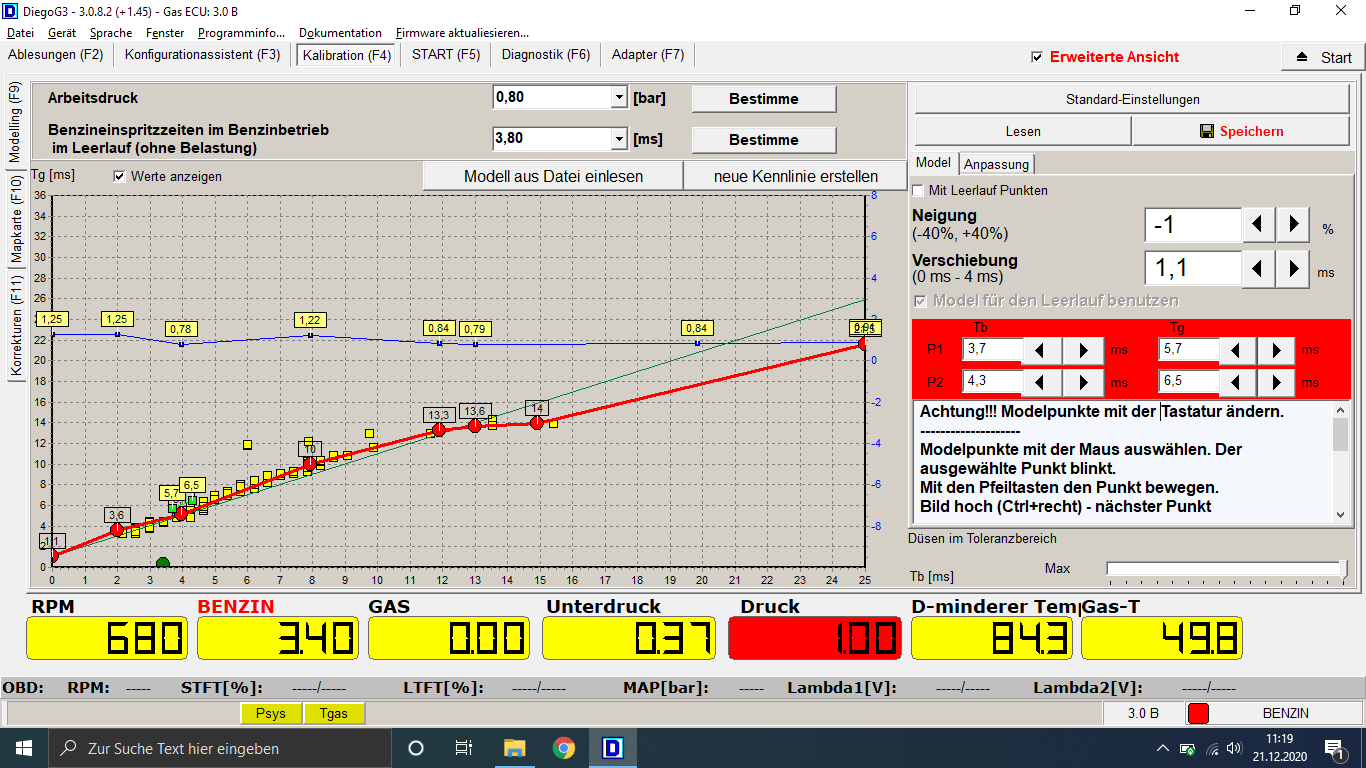Increase P2 Tg value with right arrow

[1277, 382]
